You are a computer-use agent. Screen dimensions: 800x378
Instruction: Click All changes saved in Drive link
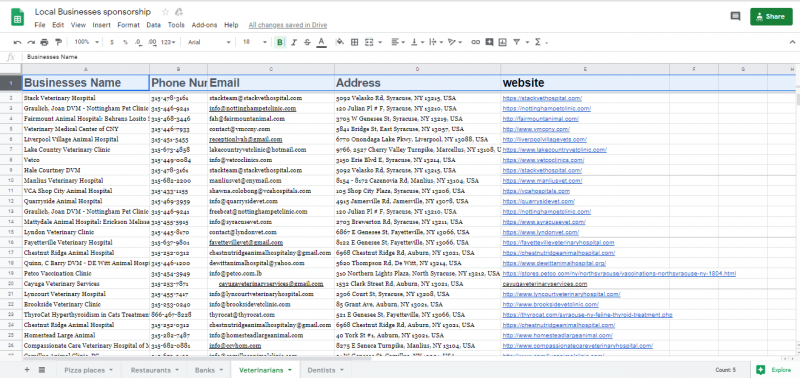(x=288, y=25)
